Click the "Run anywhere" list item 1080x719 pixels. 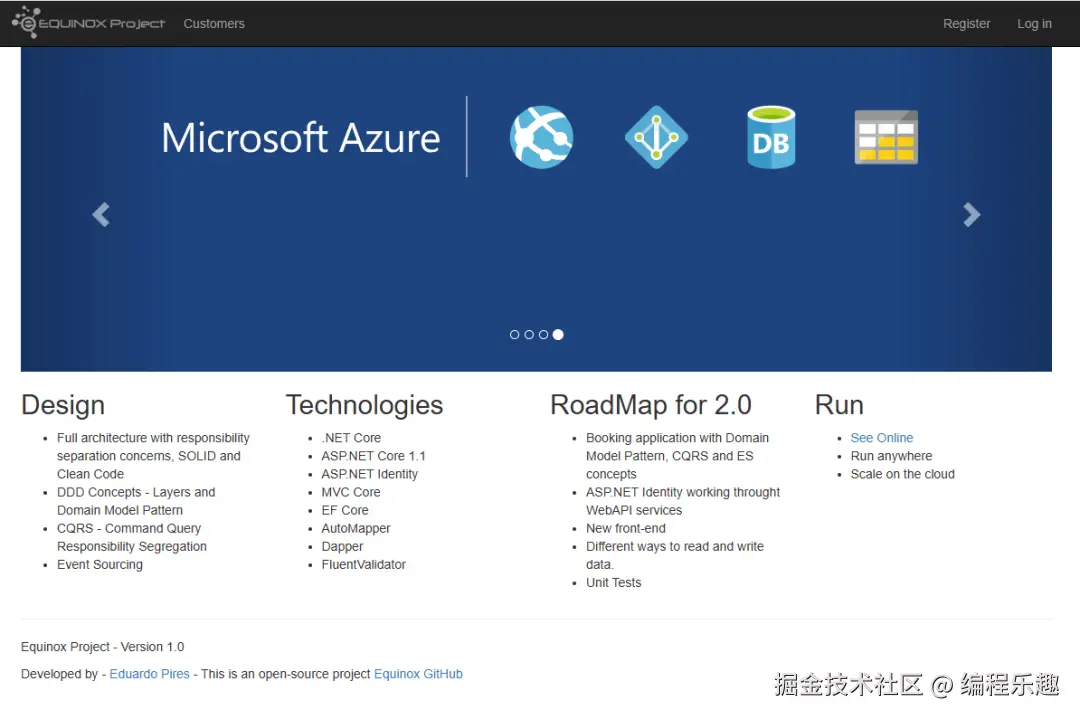coord(891,456)
